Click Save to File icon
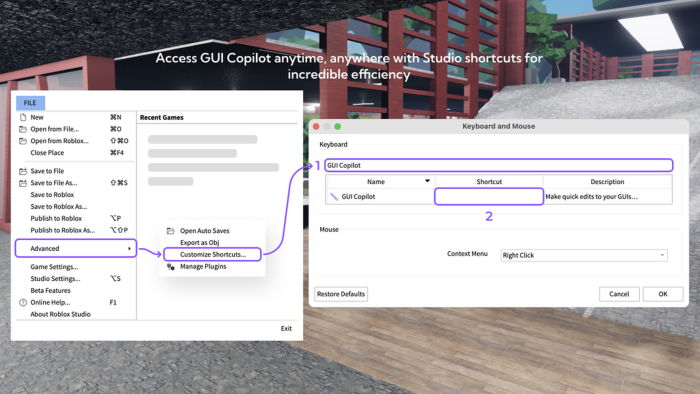 23,171
